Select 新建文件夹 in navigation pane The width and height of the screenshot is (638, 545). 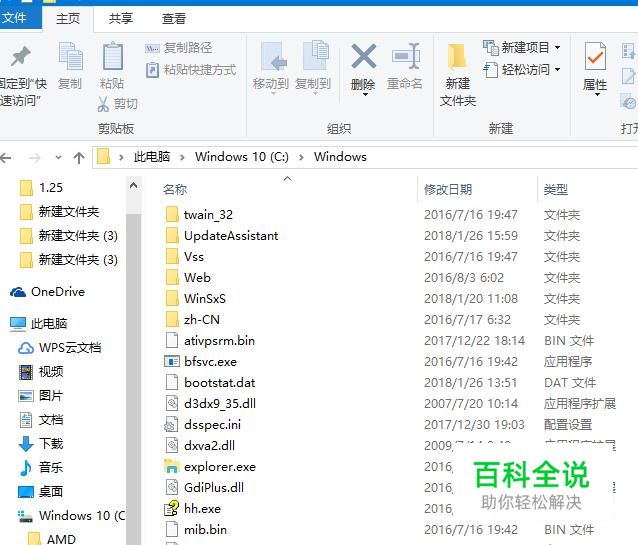point(59,212)
